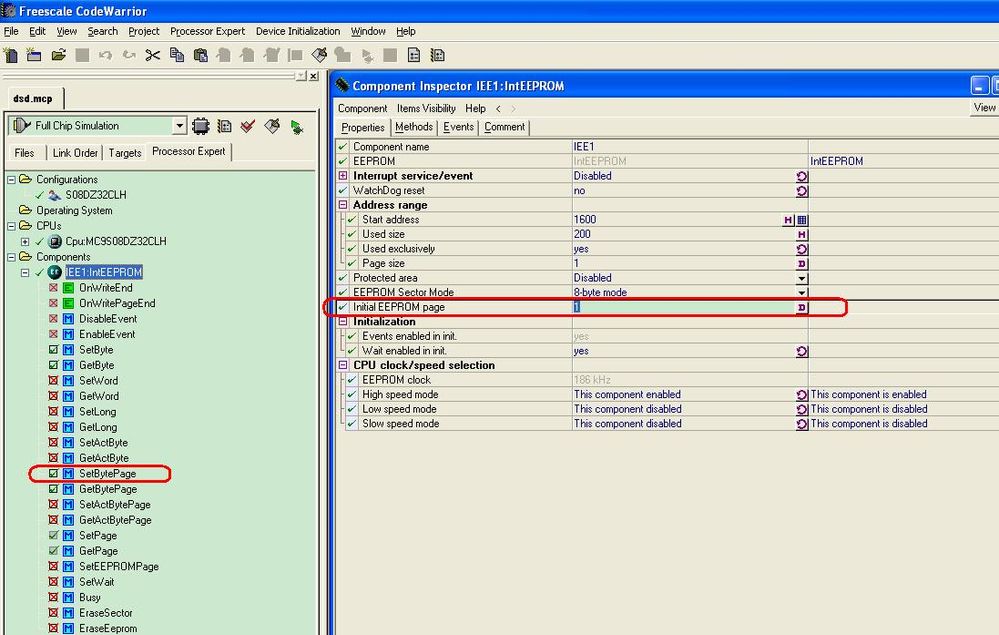
Task: Collapse the Initialization property group
Action: (343, 322)
